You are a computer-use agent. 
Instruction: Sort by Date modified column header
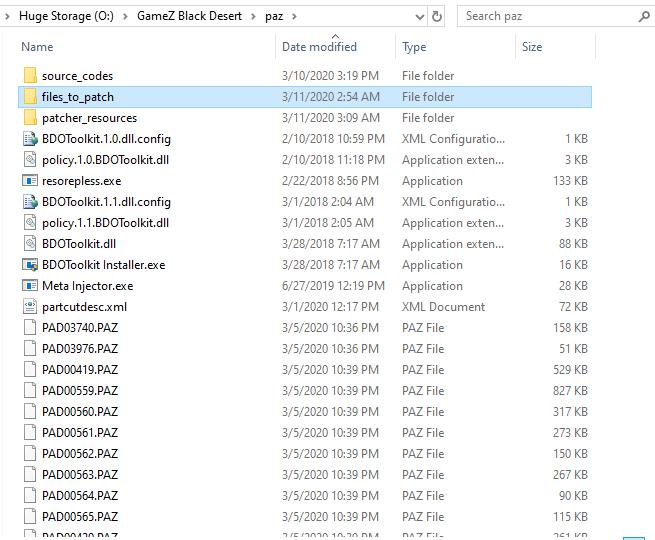click(319, 47)
